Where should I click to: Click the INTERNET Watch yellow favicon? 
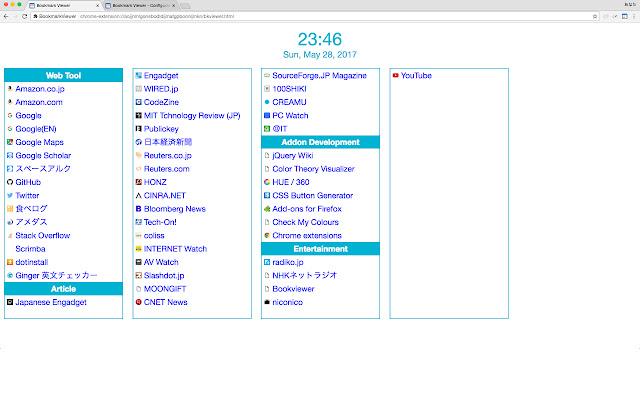point(138,249)
